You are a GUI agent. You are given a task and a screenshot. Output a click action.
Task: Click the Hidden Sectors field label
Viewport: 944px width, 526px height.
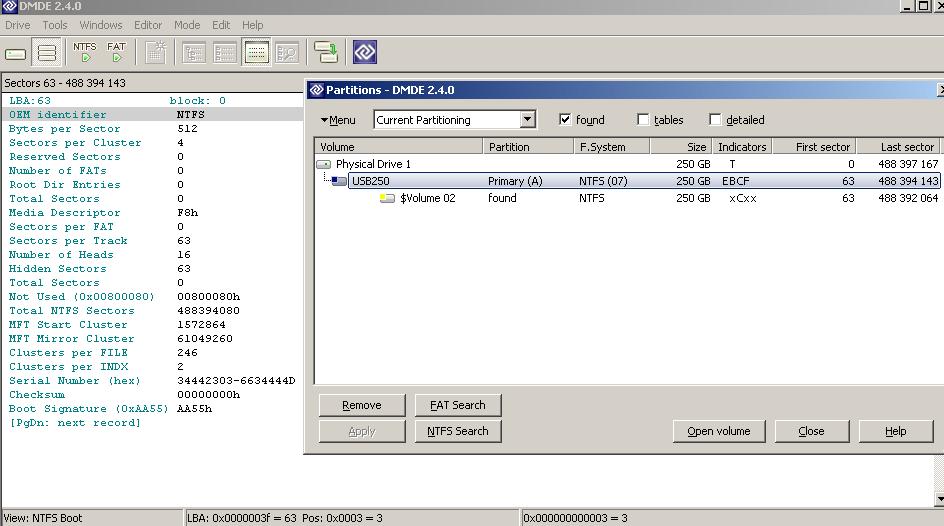tap(58, 269)
